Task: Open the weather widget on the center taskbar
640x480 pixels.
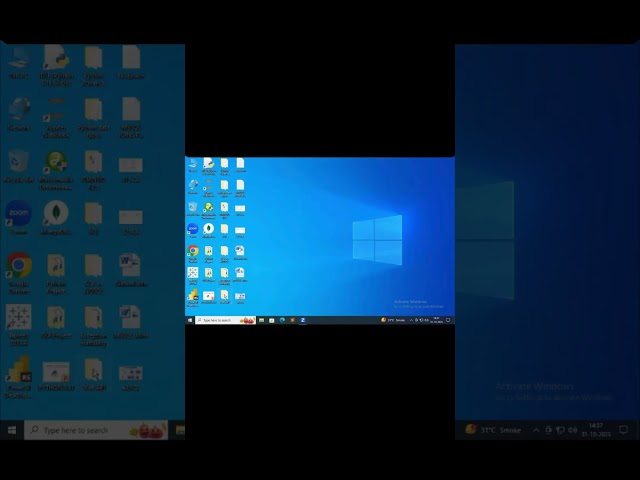Action: click(x=393, y=320)
